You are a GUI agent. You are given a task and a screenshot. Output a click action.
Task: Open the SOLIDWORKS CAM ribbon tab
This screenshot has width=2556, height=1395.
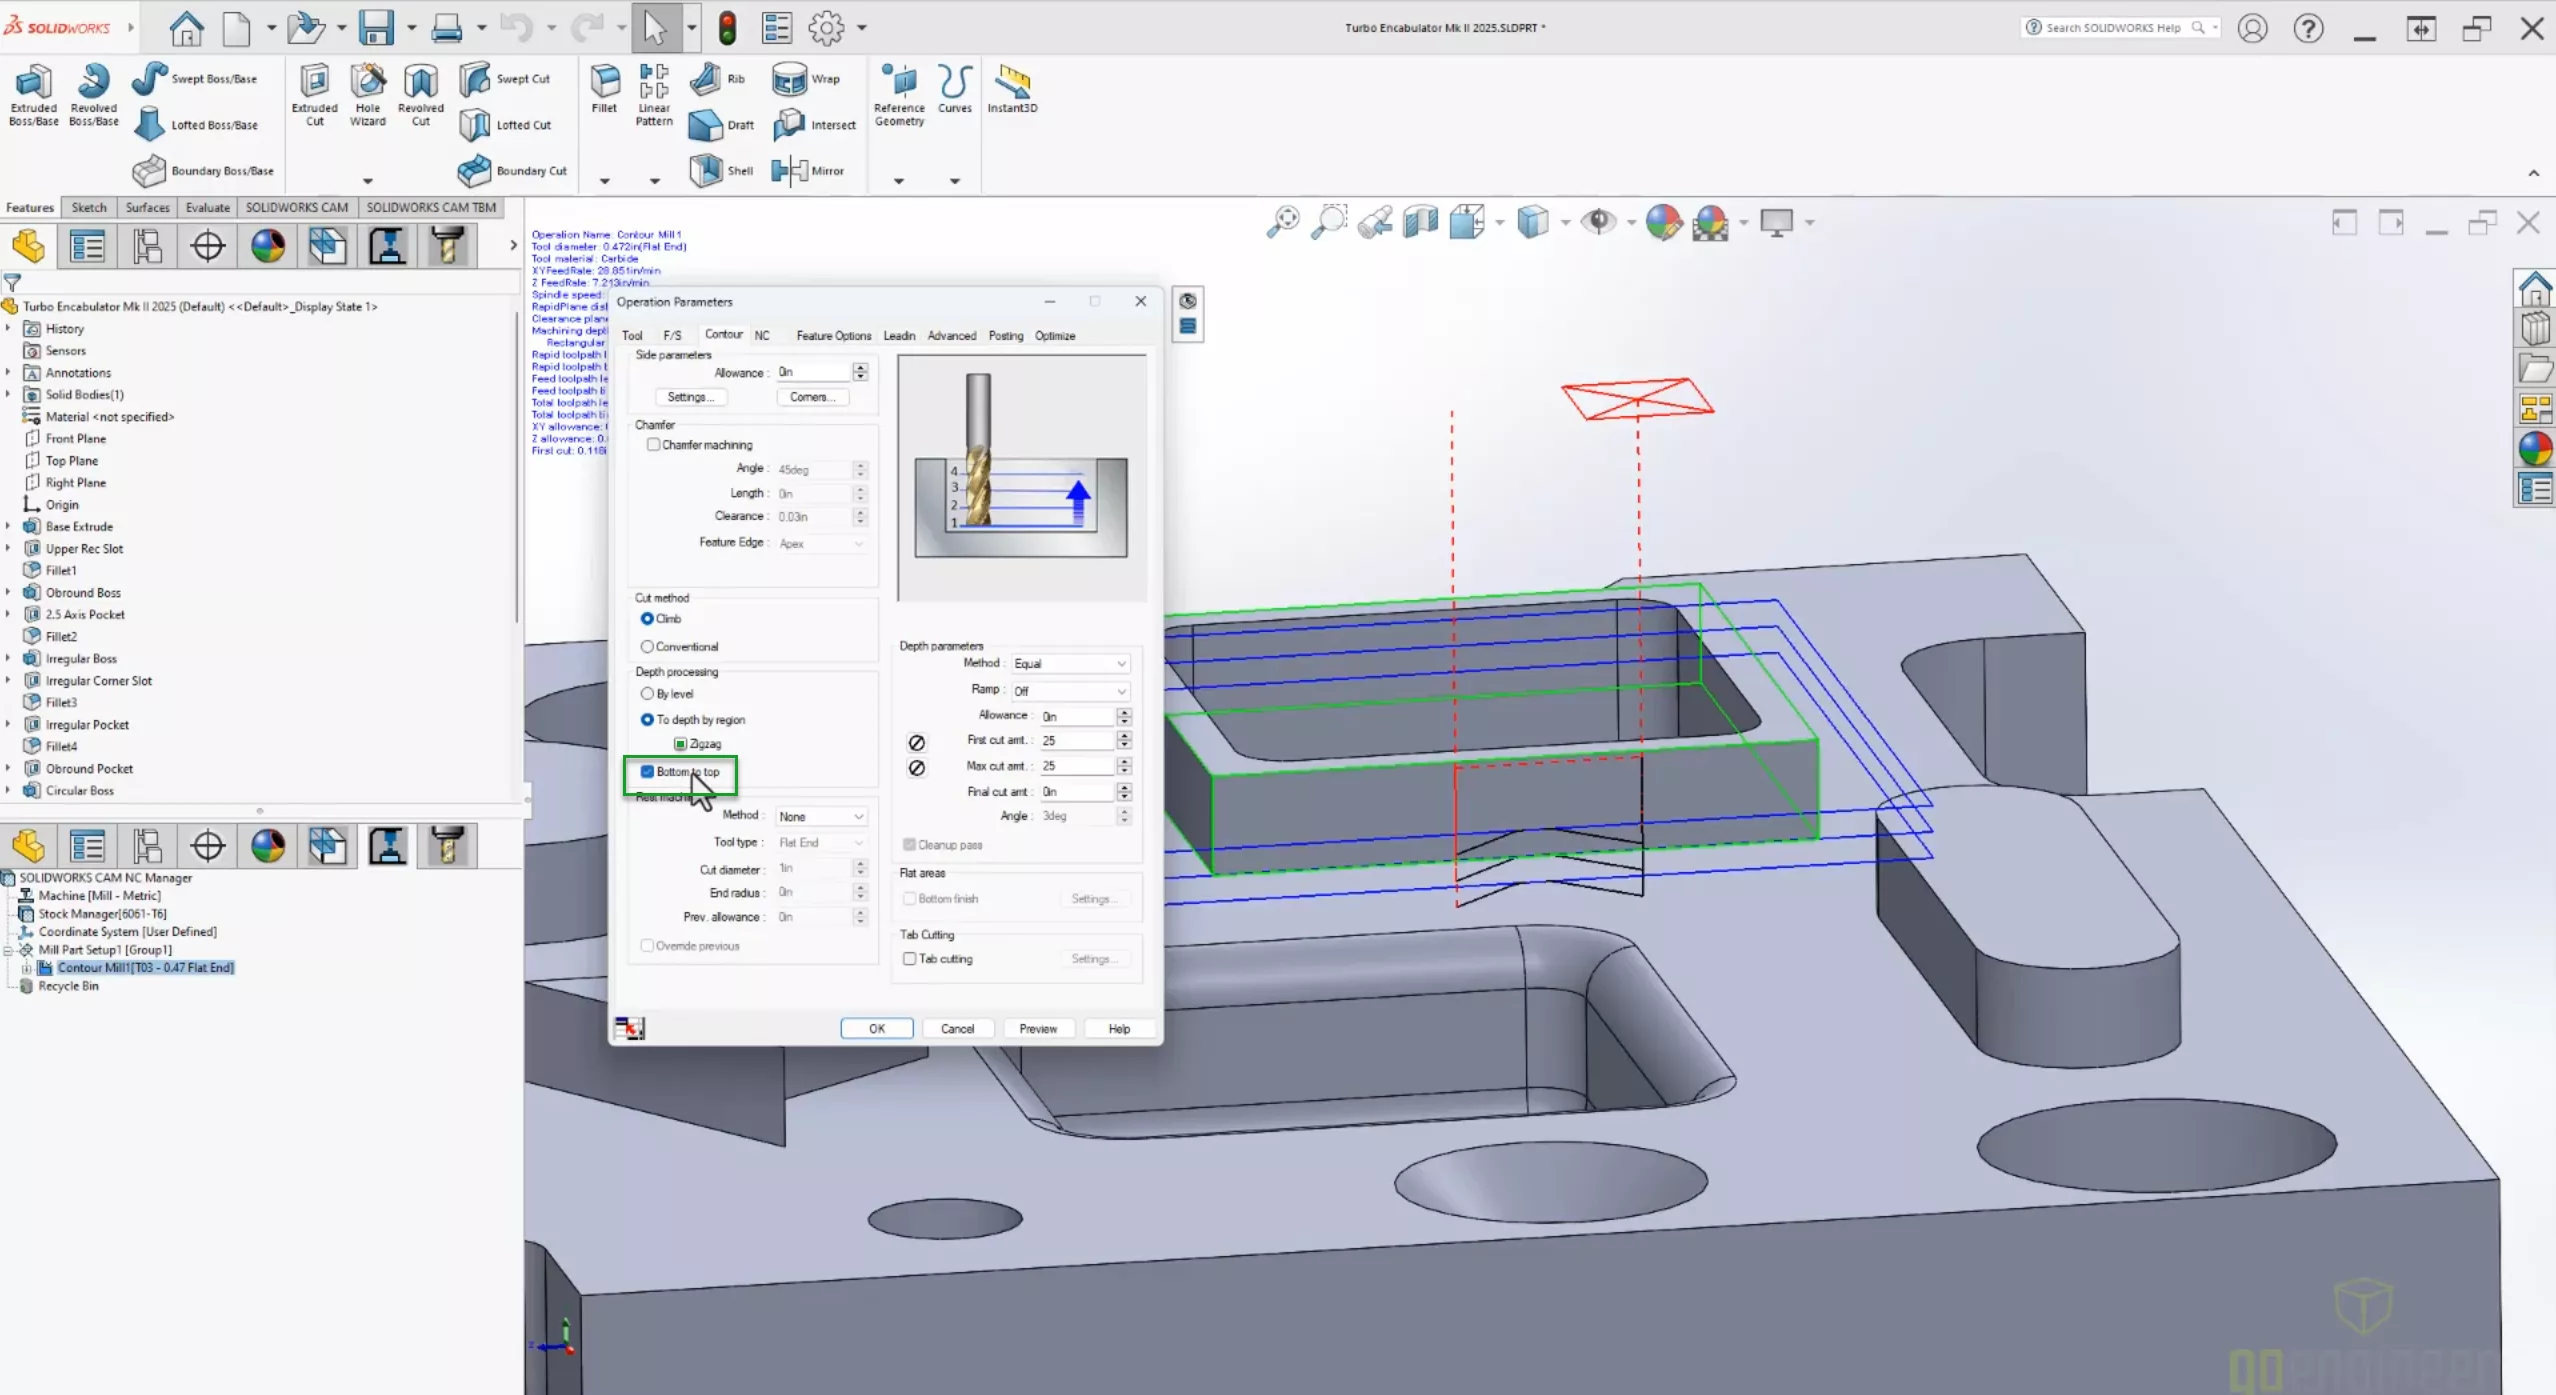[297, 208]
